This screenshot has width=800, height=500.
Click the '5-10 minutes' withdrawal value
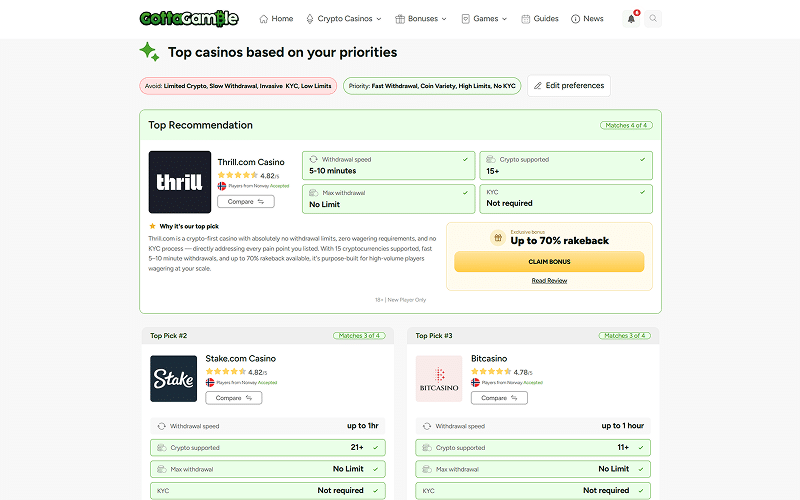point(333,171)
